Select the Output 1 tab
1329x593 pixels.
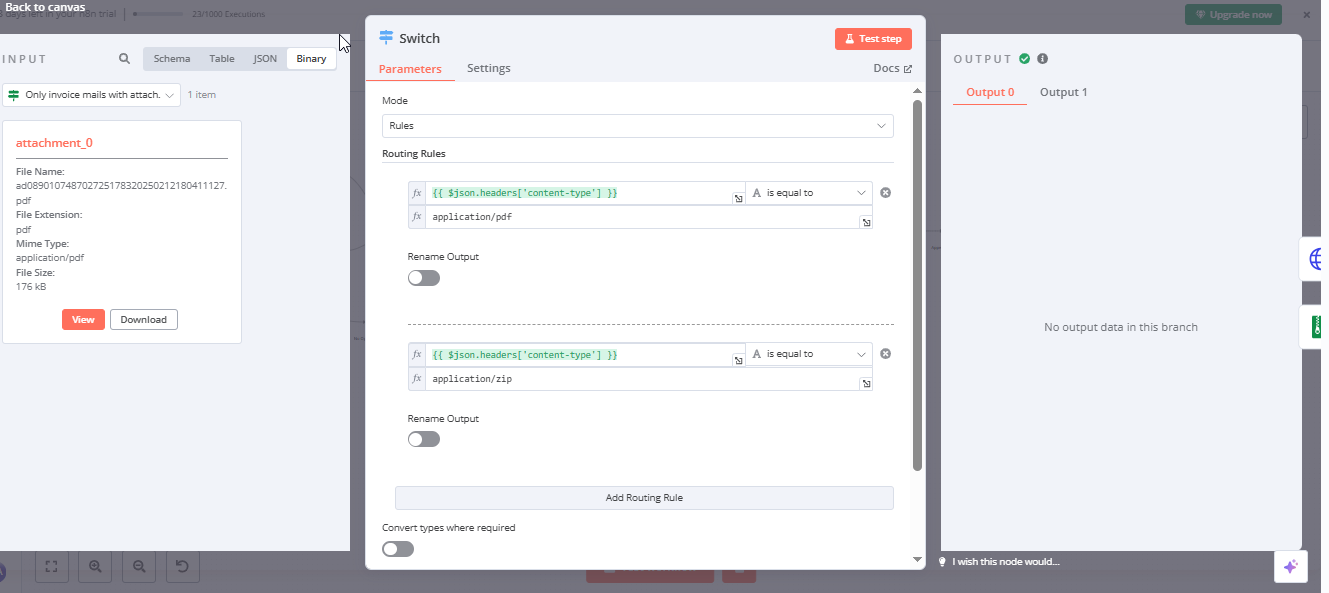pos(1063,93)
